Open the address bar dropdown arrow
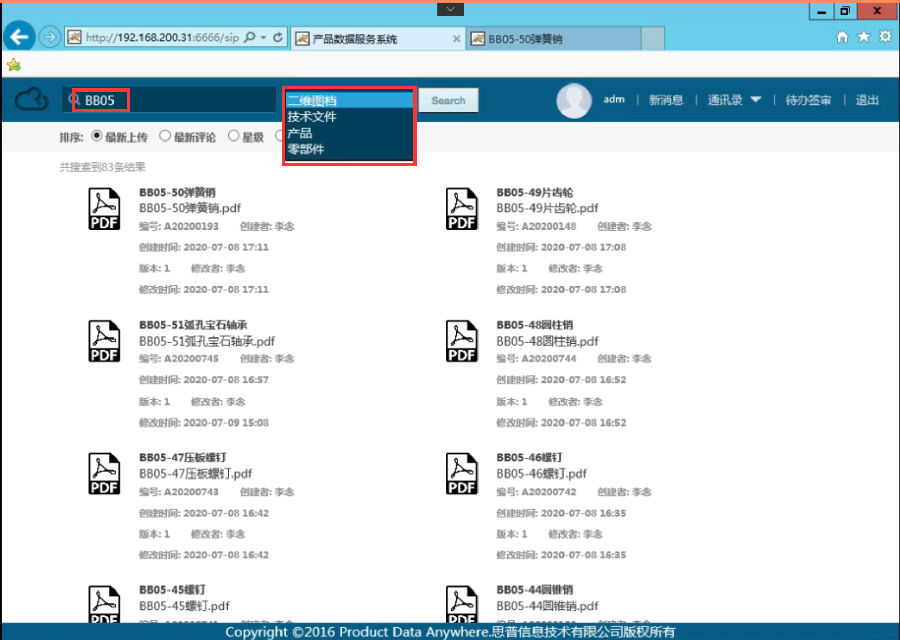This screenshot has height=640, width=900. 263,37
